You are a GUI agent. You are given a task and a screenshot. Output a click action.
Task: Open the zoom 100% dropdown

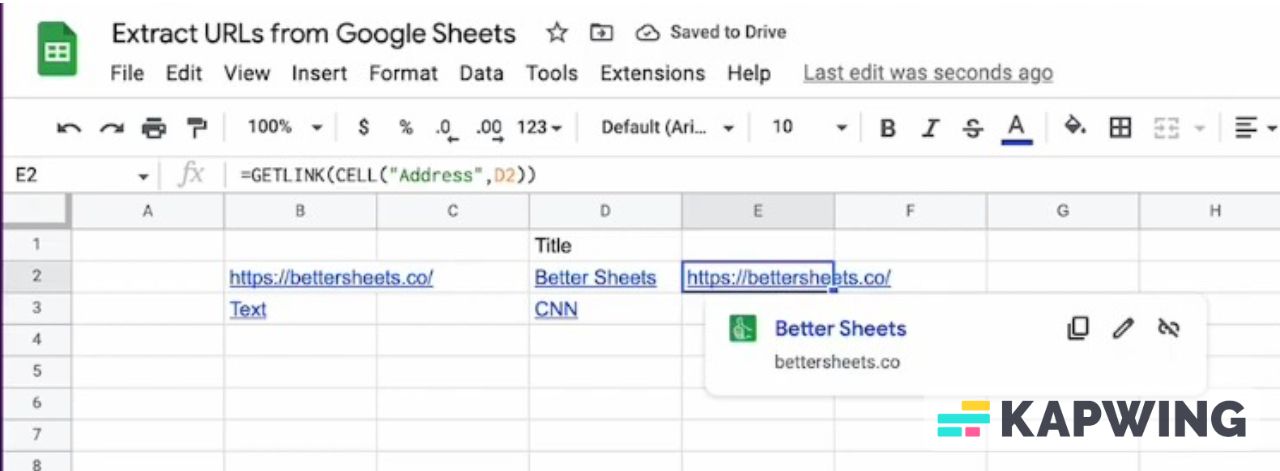[x=285, y=127]
